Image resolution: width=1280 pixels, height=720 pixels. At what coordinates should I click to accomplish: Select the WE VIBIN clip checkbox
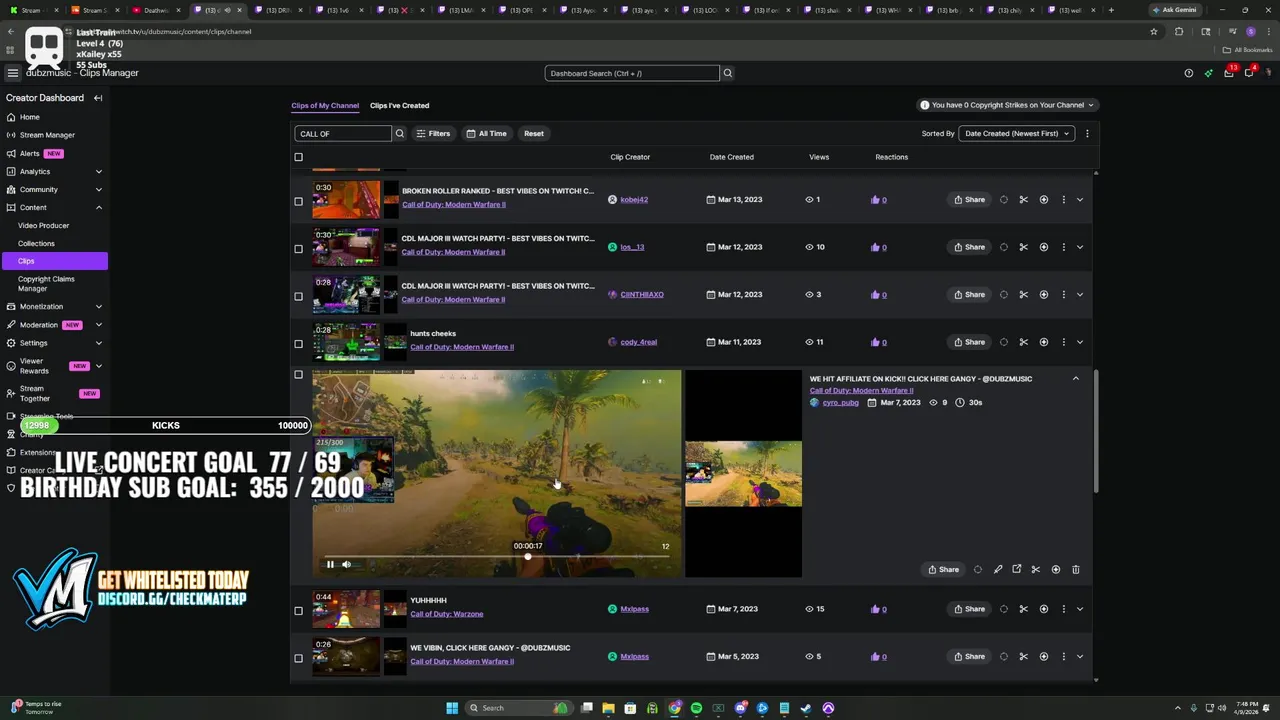298,658
